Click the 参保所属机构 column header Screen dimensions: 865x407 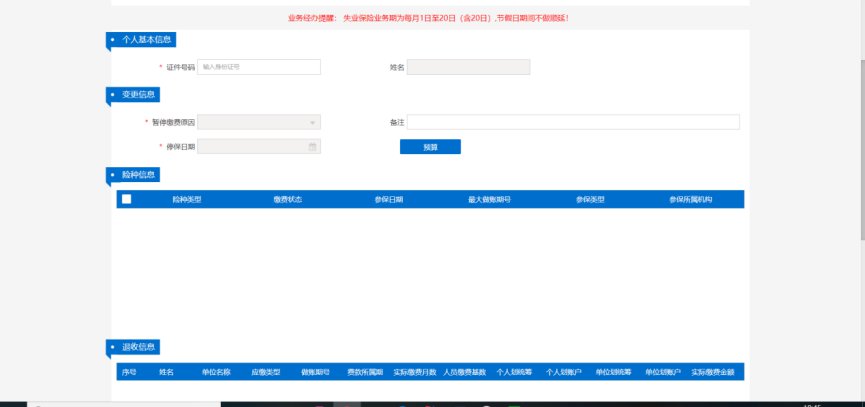pyautogui.click(x=690, y=199)
